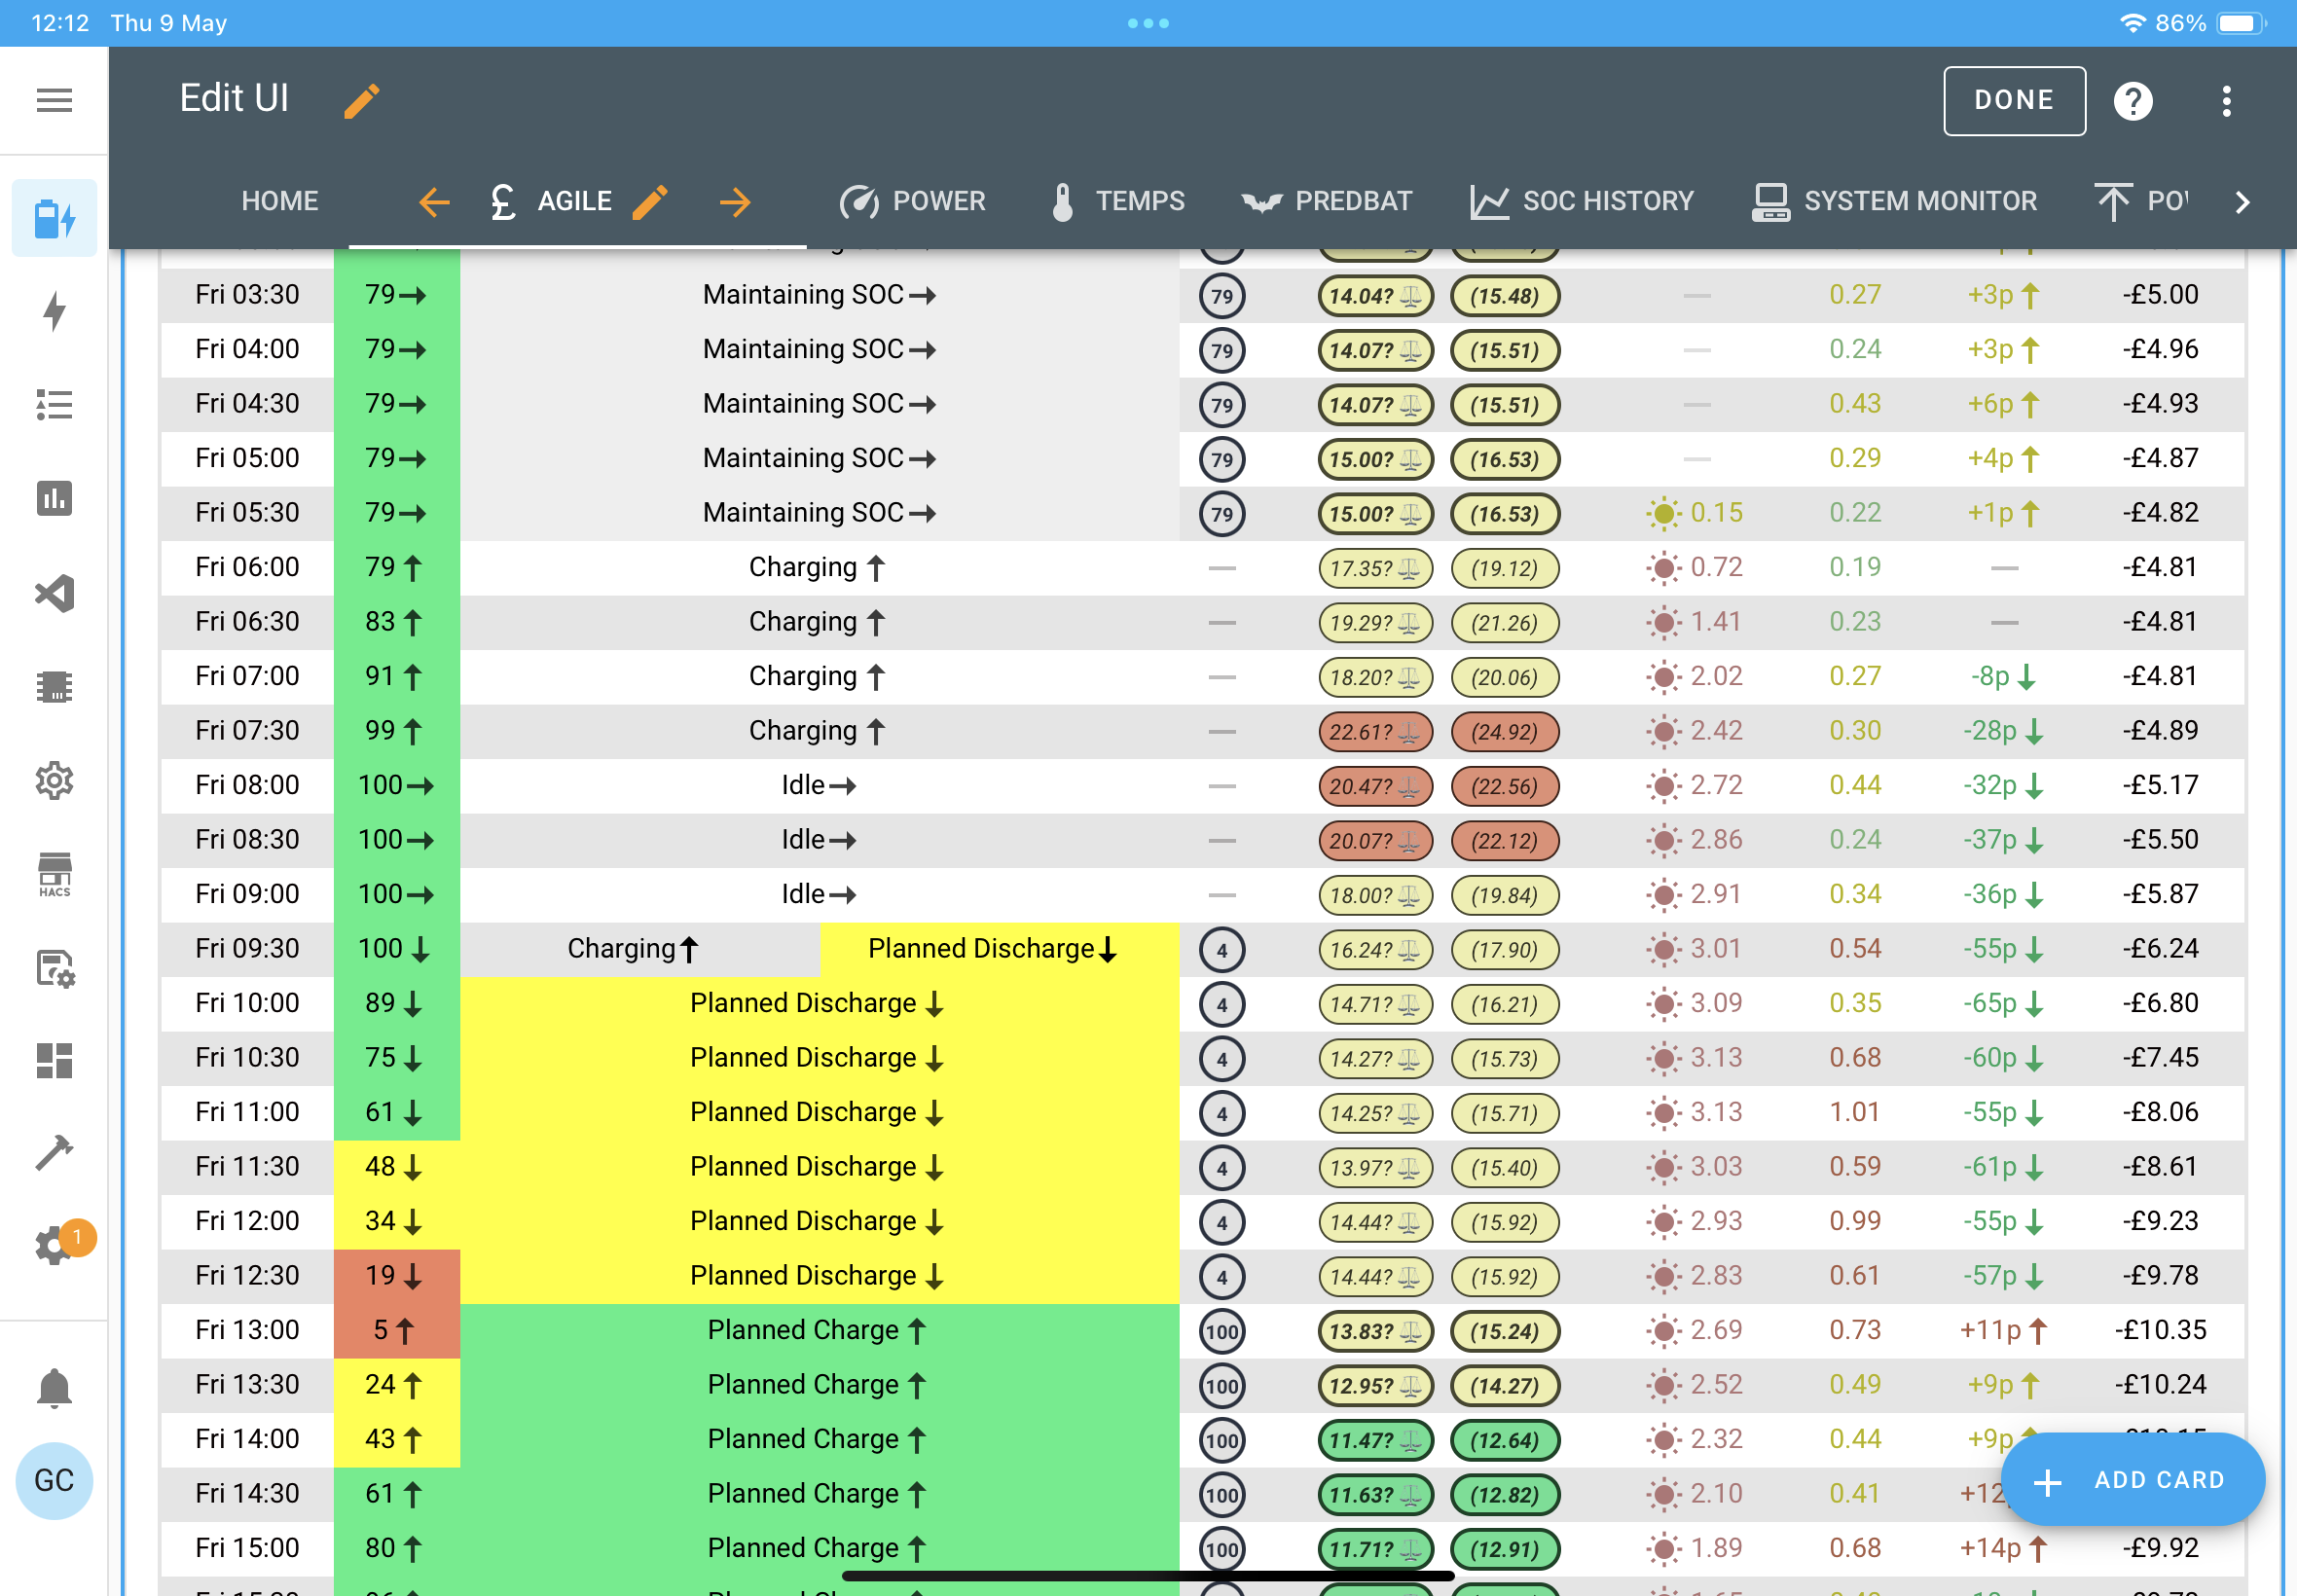Open the three-dot overflow menu
The image size is (2297, 1596).
tap(2226, 100)
